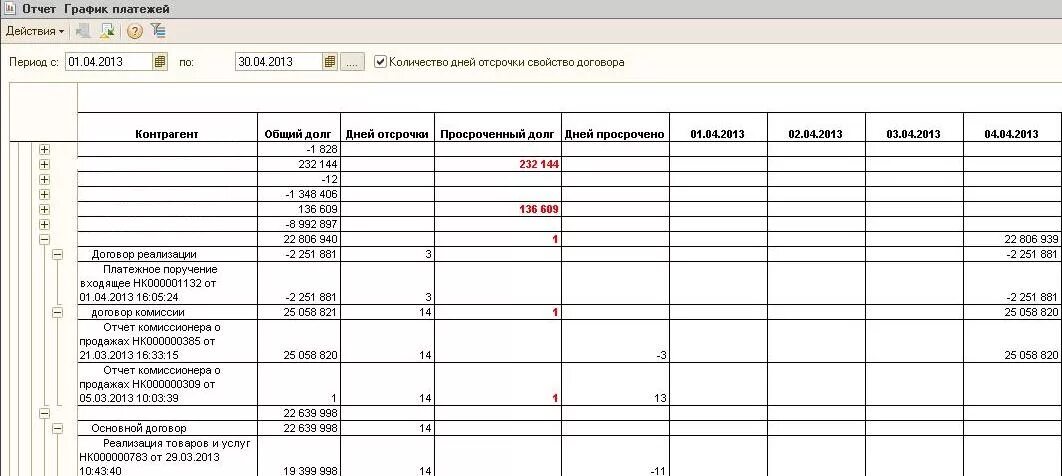Click the Период с date field 01.04.2013
This screenshot has width=1062, height=476.
coord(109,62)
